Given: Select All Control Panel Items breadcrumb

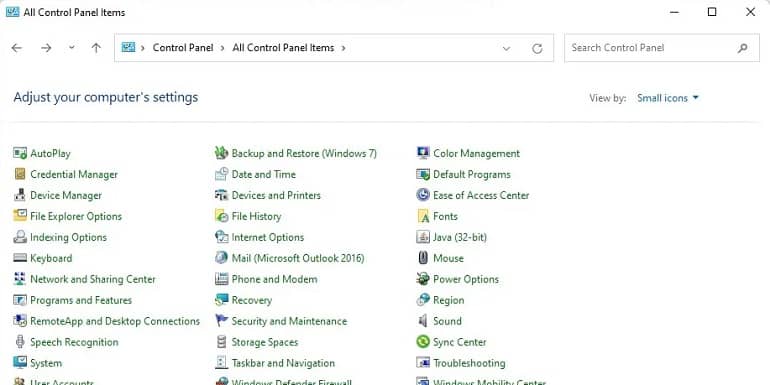Looking at the screenshot, I should (283, 48).
